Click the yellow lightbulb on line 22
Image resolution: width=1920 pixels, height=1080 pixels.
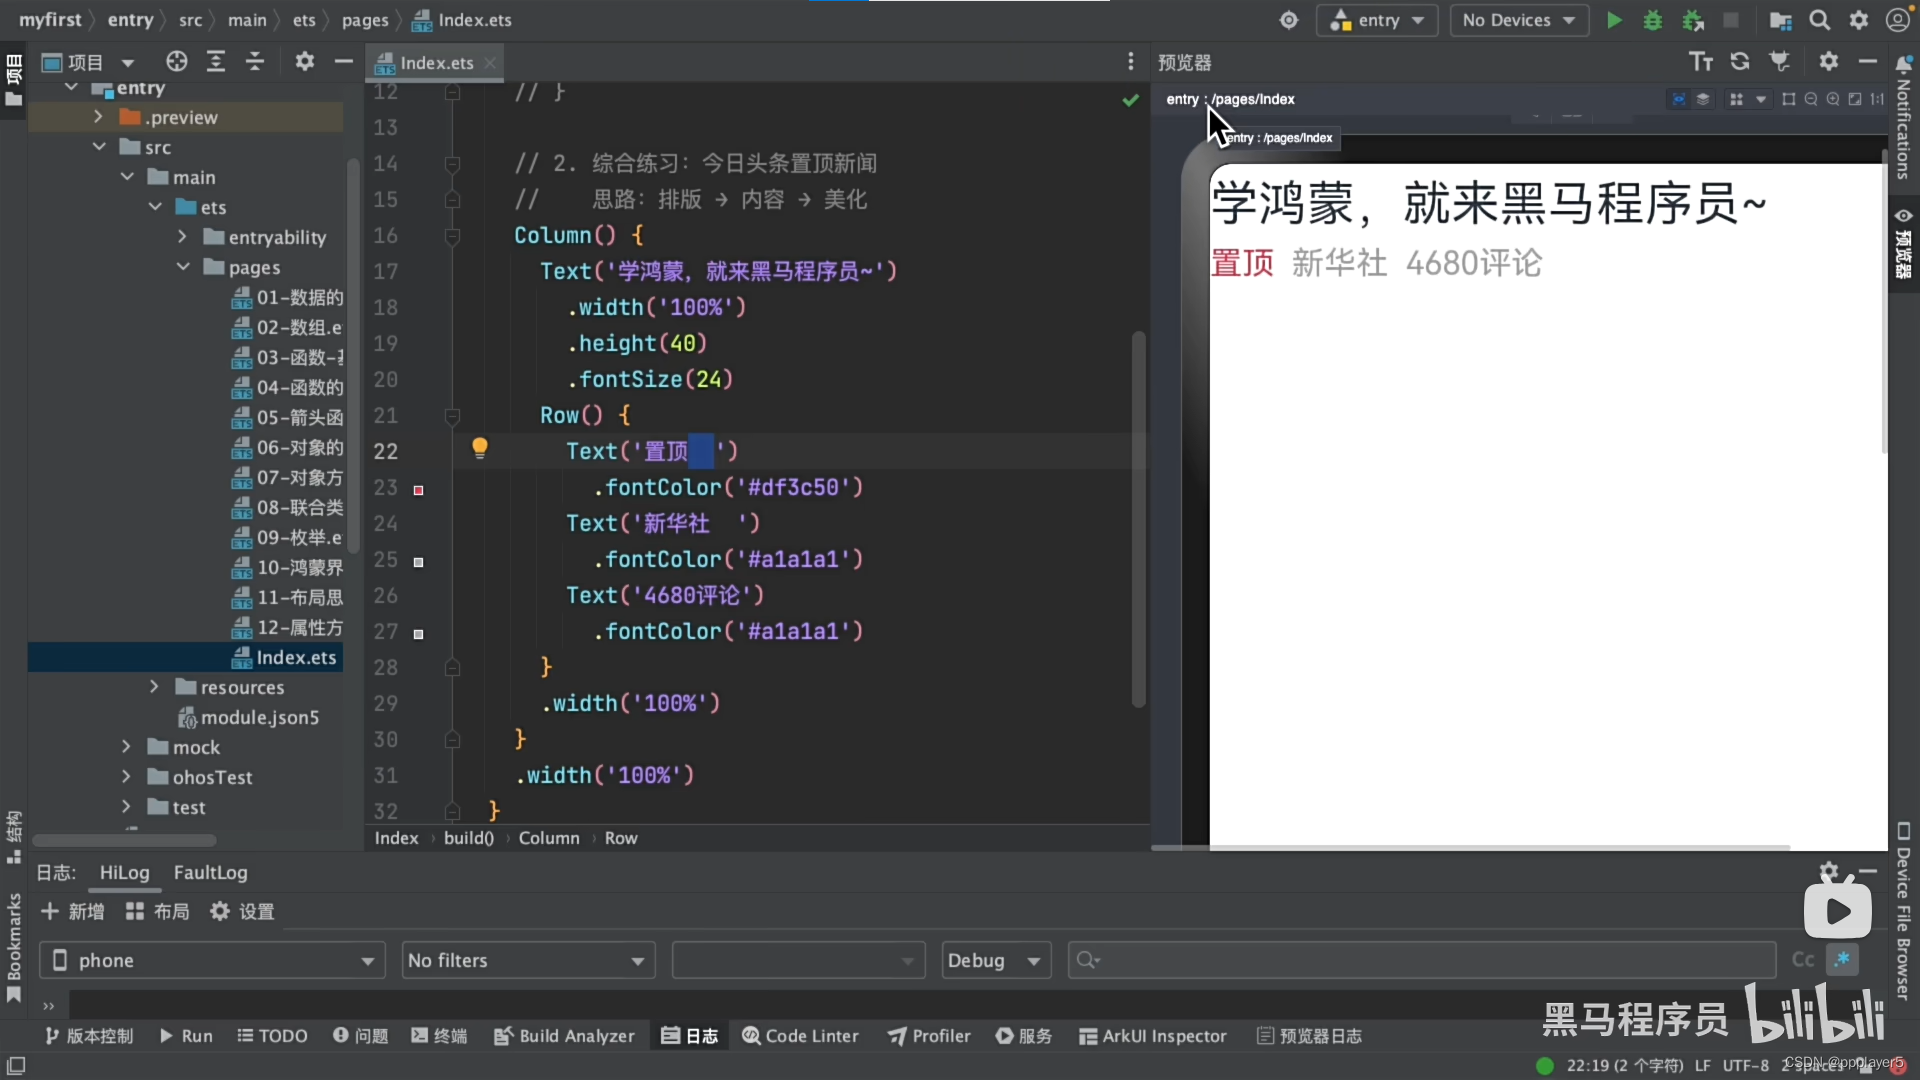coord(480,447)
